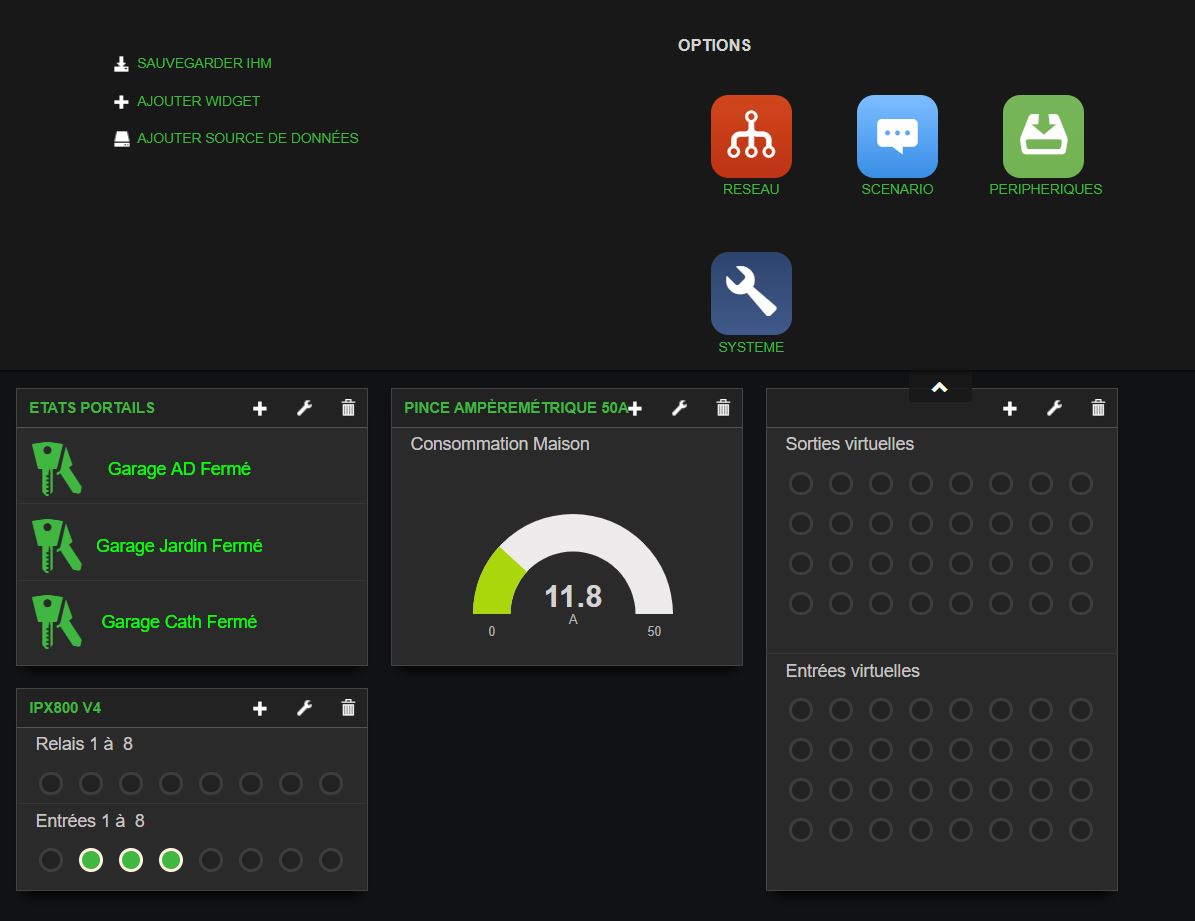Click SAUVEGARDER IHM link

pos(204,63)
